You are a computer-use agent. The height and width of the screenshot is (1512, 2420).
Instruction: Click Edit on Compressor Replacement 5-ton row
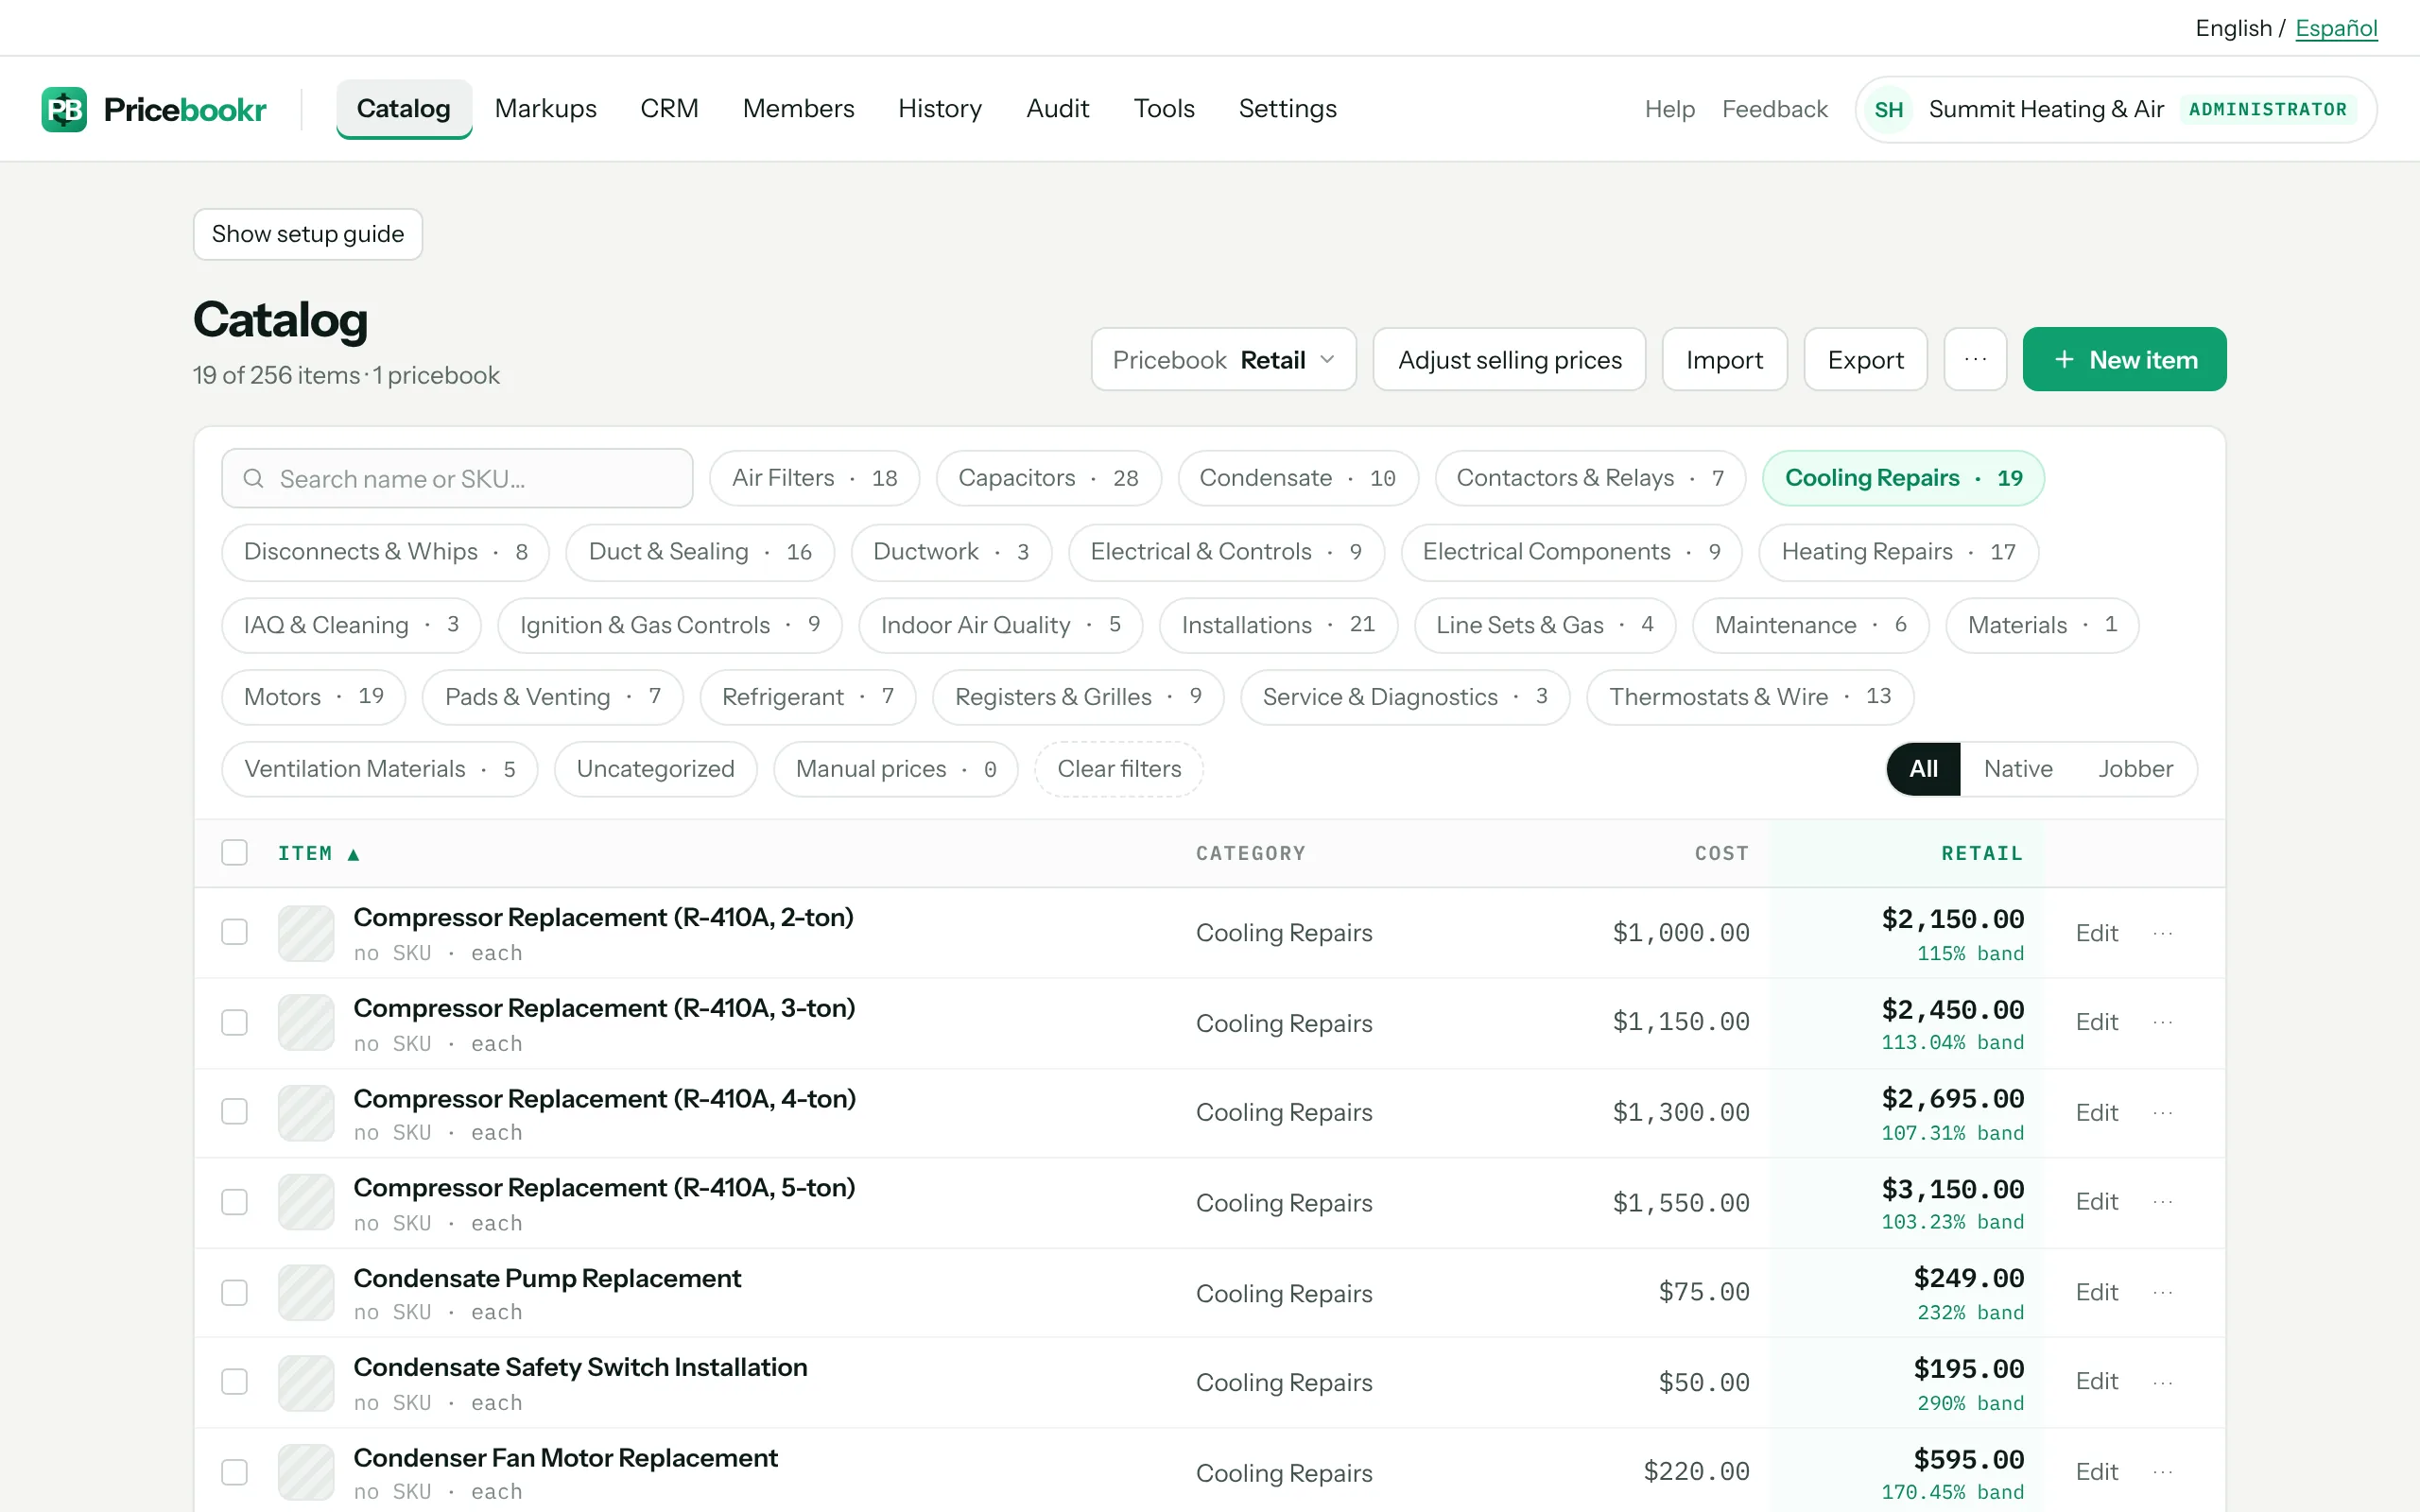[2096, 1201]
